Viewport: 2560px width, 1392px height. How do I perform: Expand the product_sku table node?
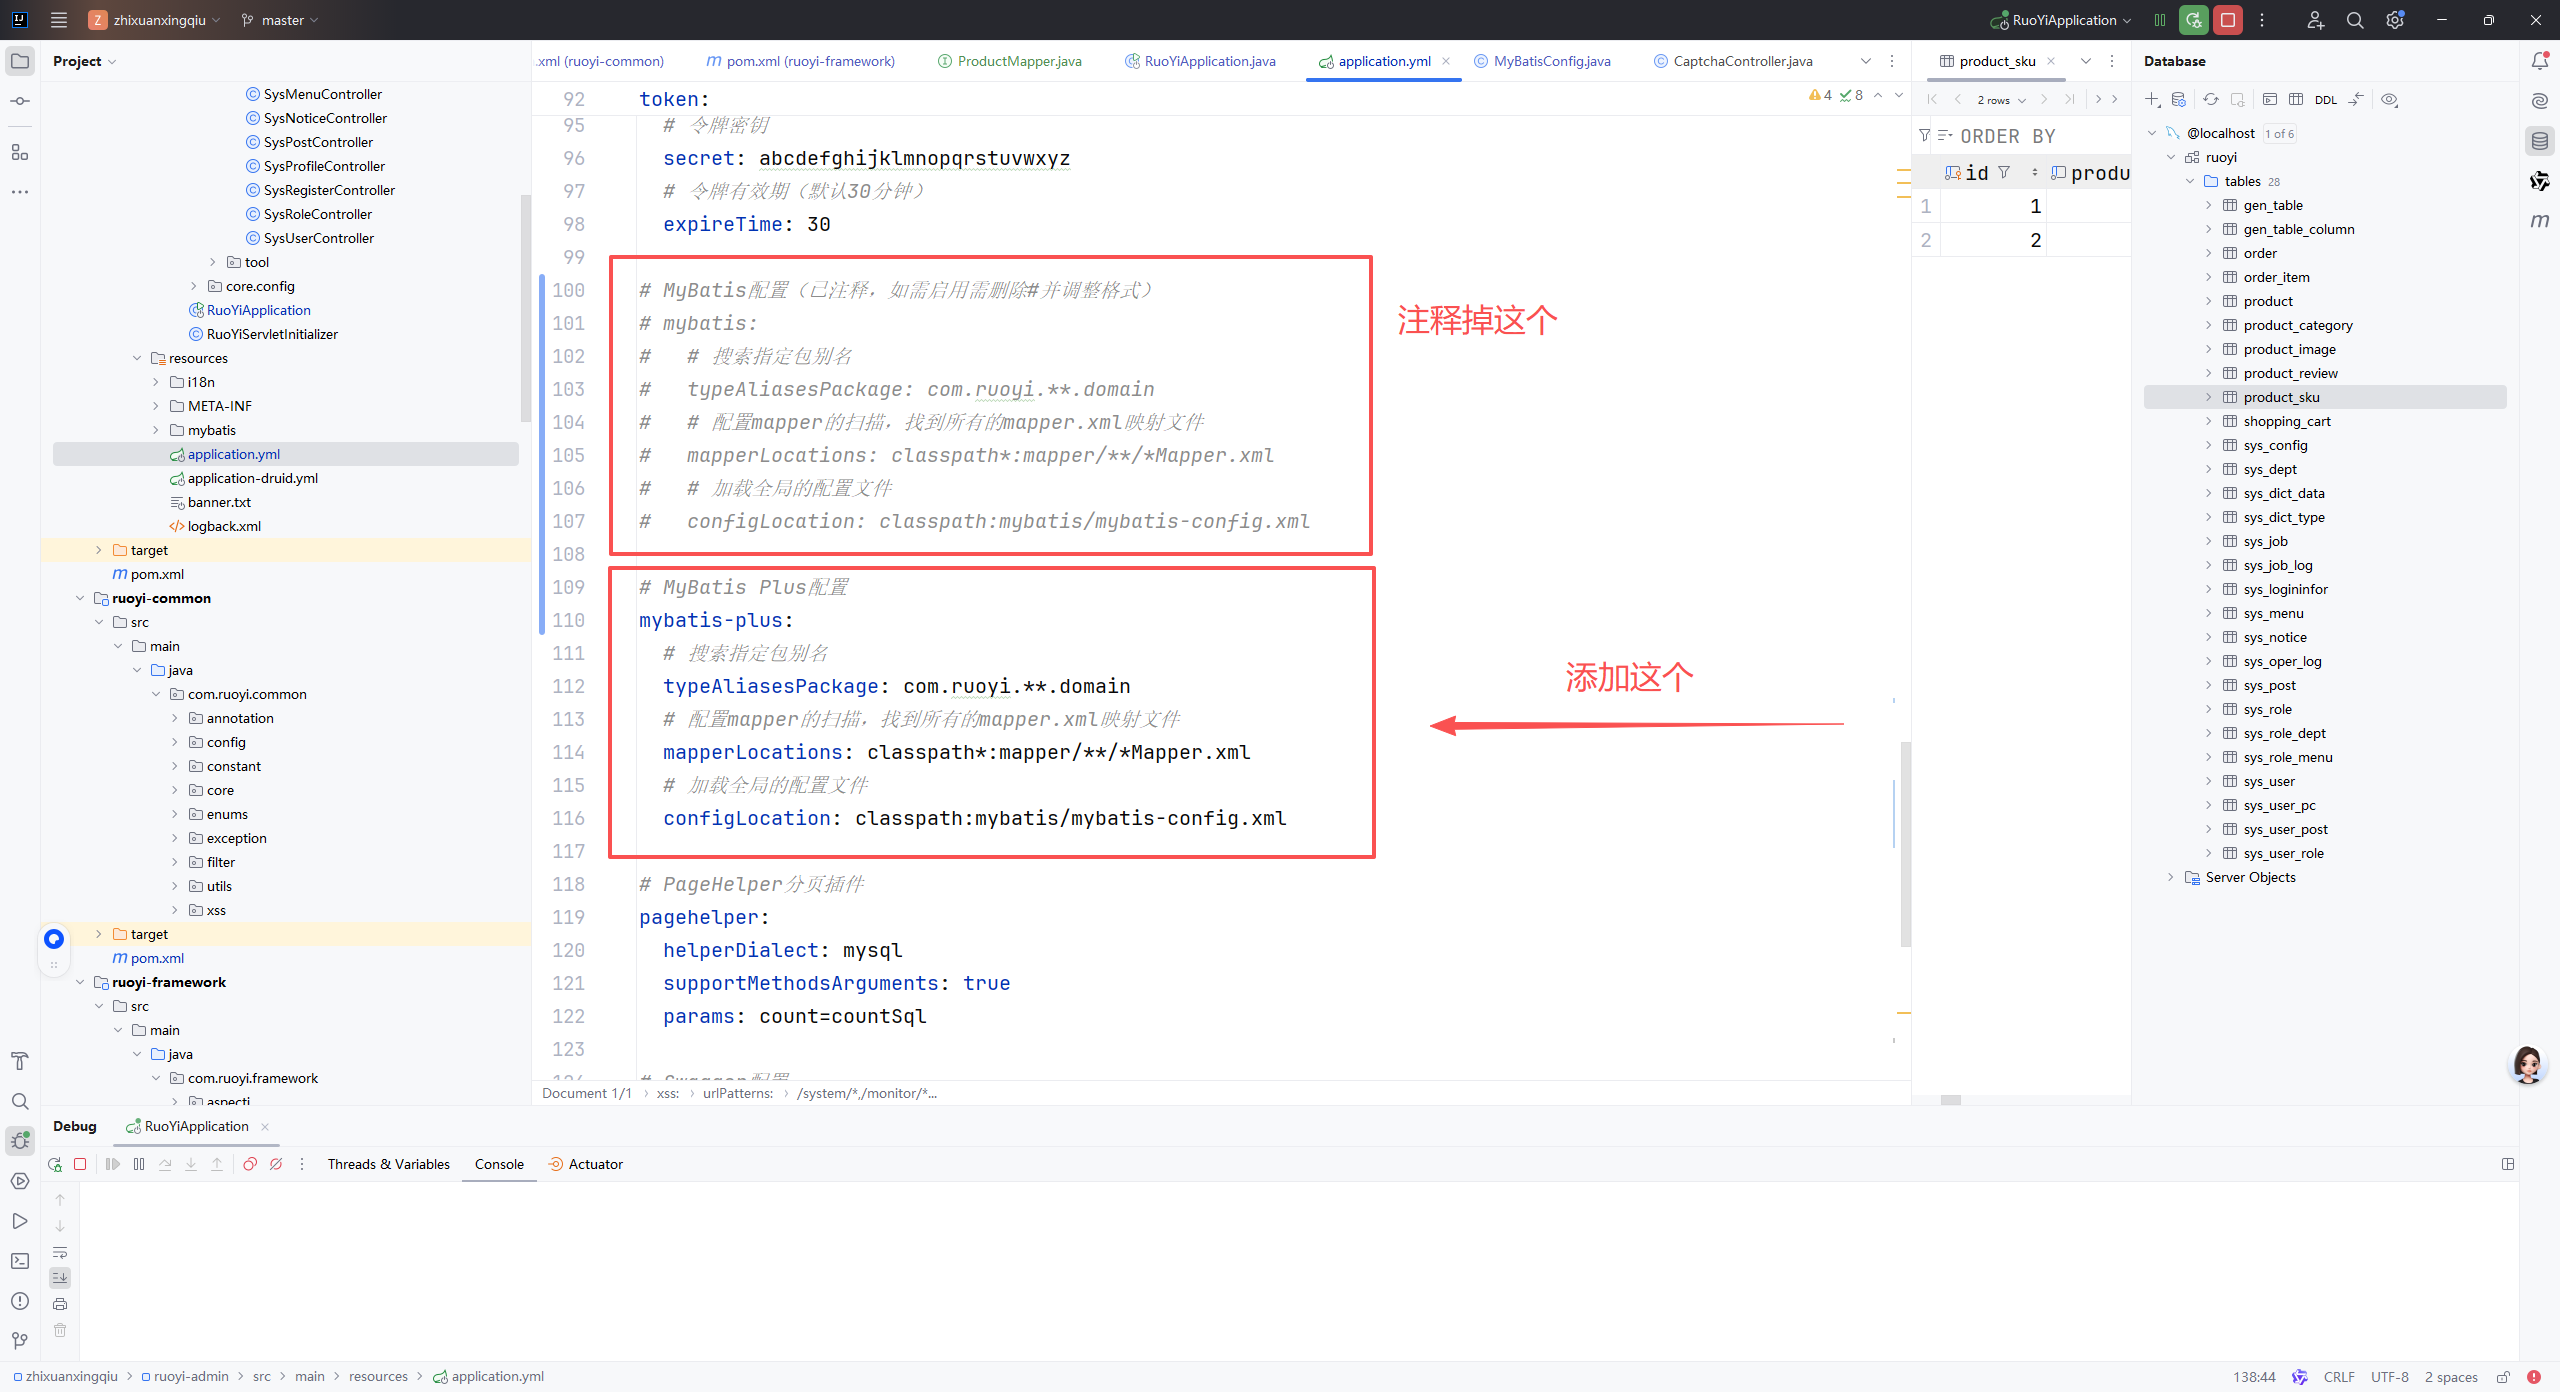[2209, 397]
